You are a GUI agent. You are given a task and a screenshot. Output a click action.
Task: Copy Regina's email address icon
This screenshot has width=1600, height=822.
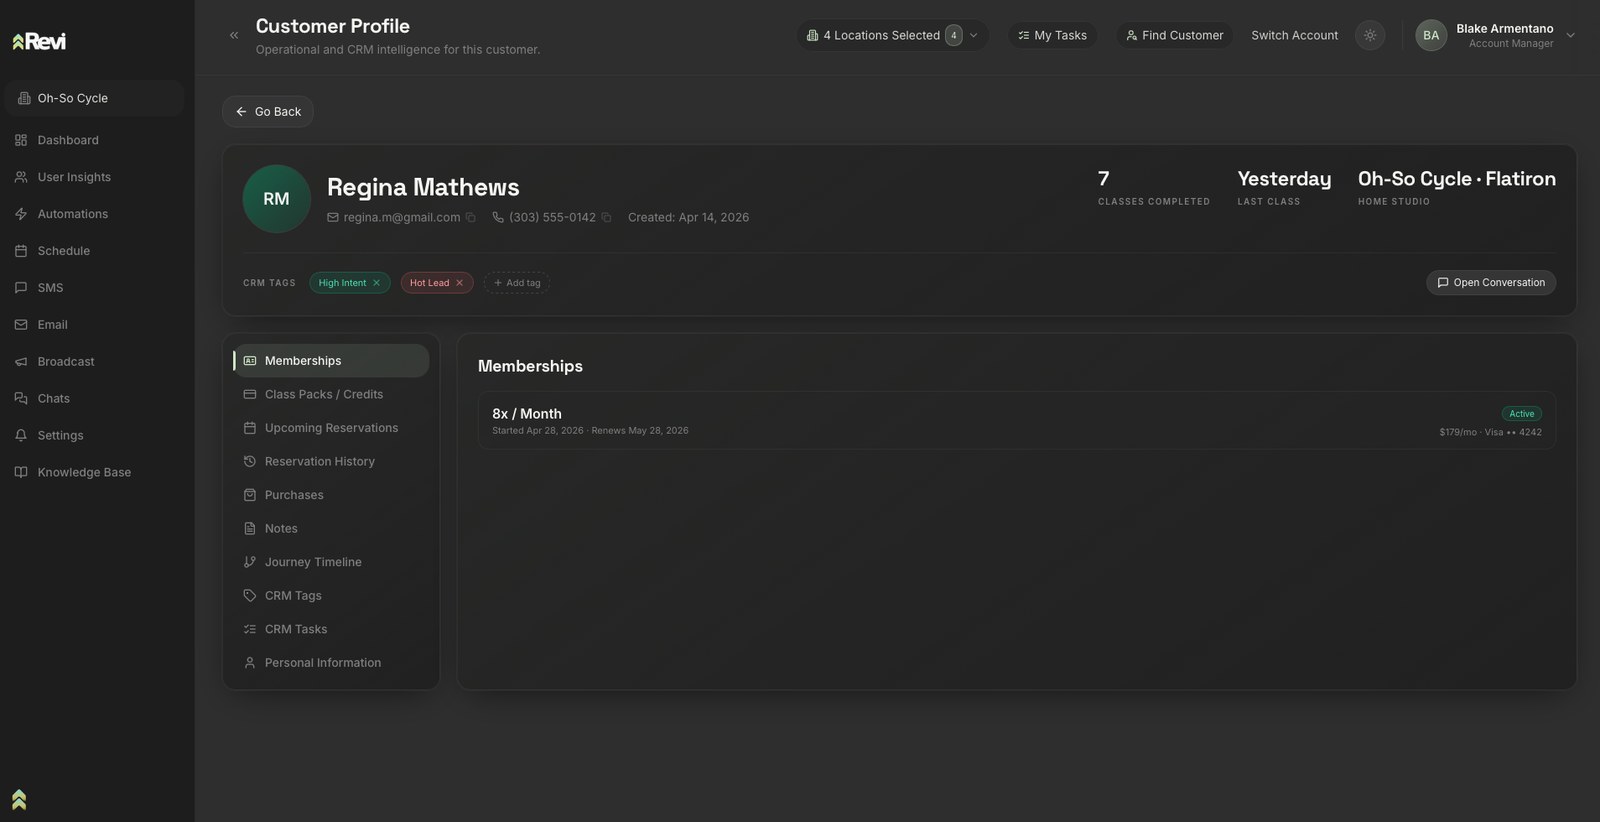471,217
